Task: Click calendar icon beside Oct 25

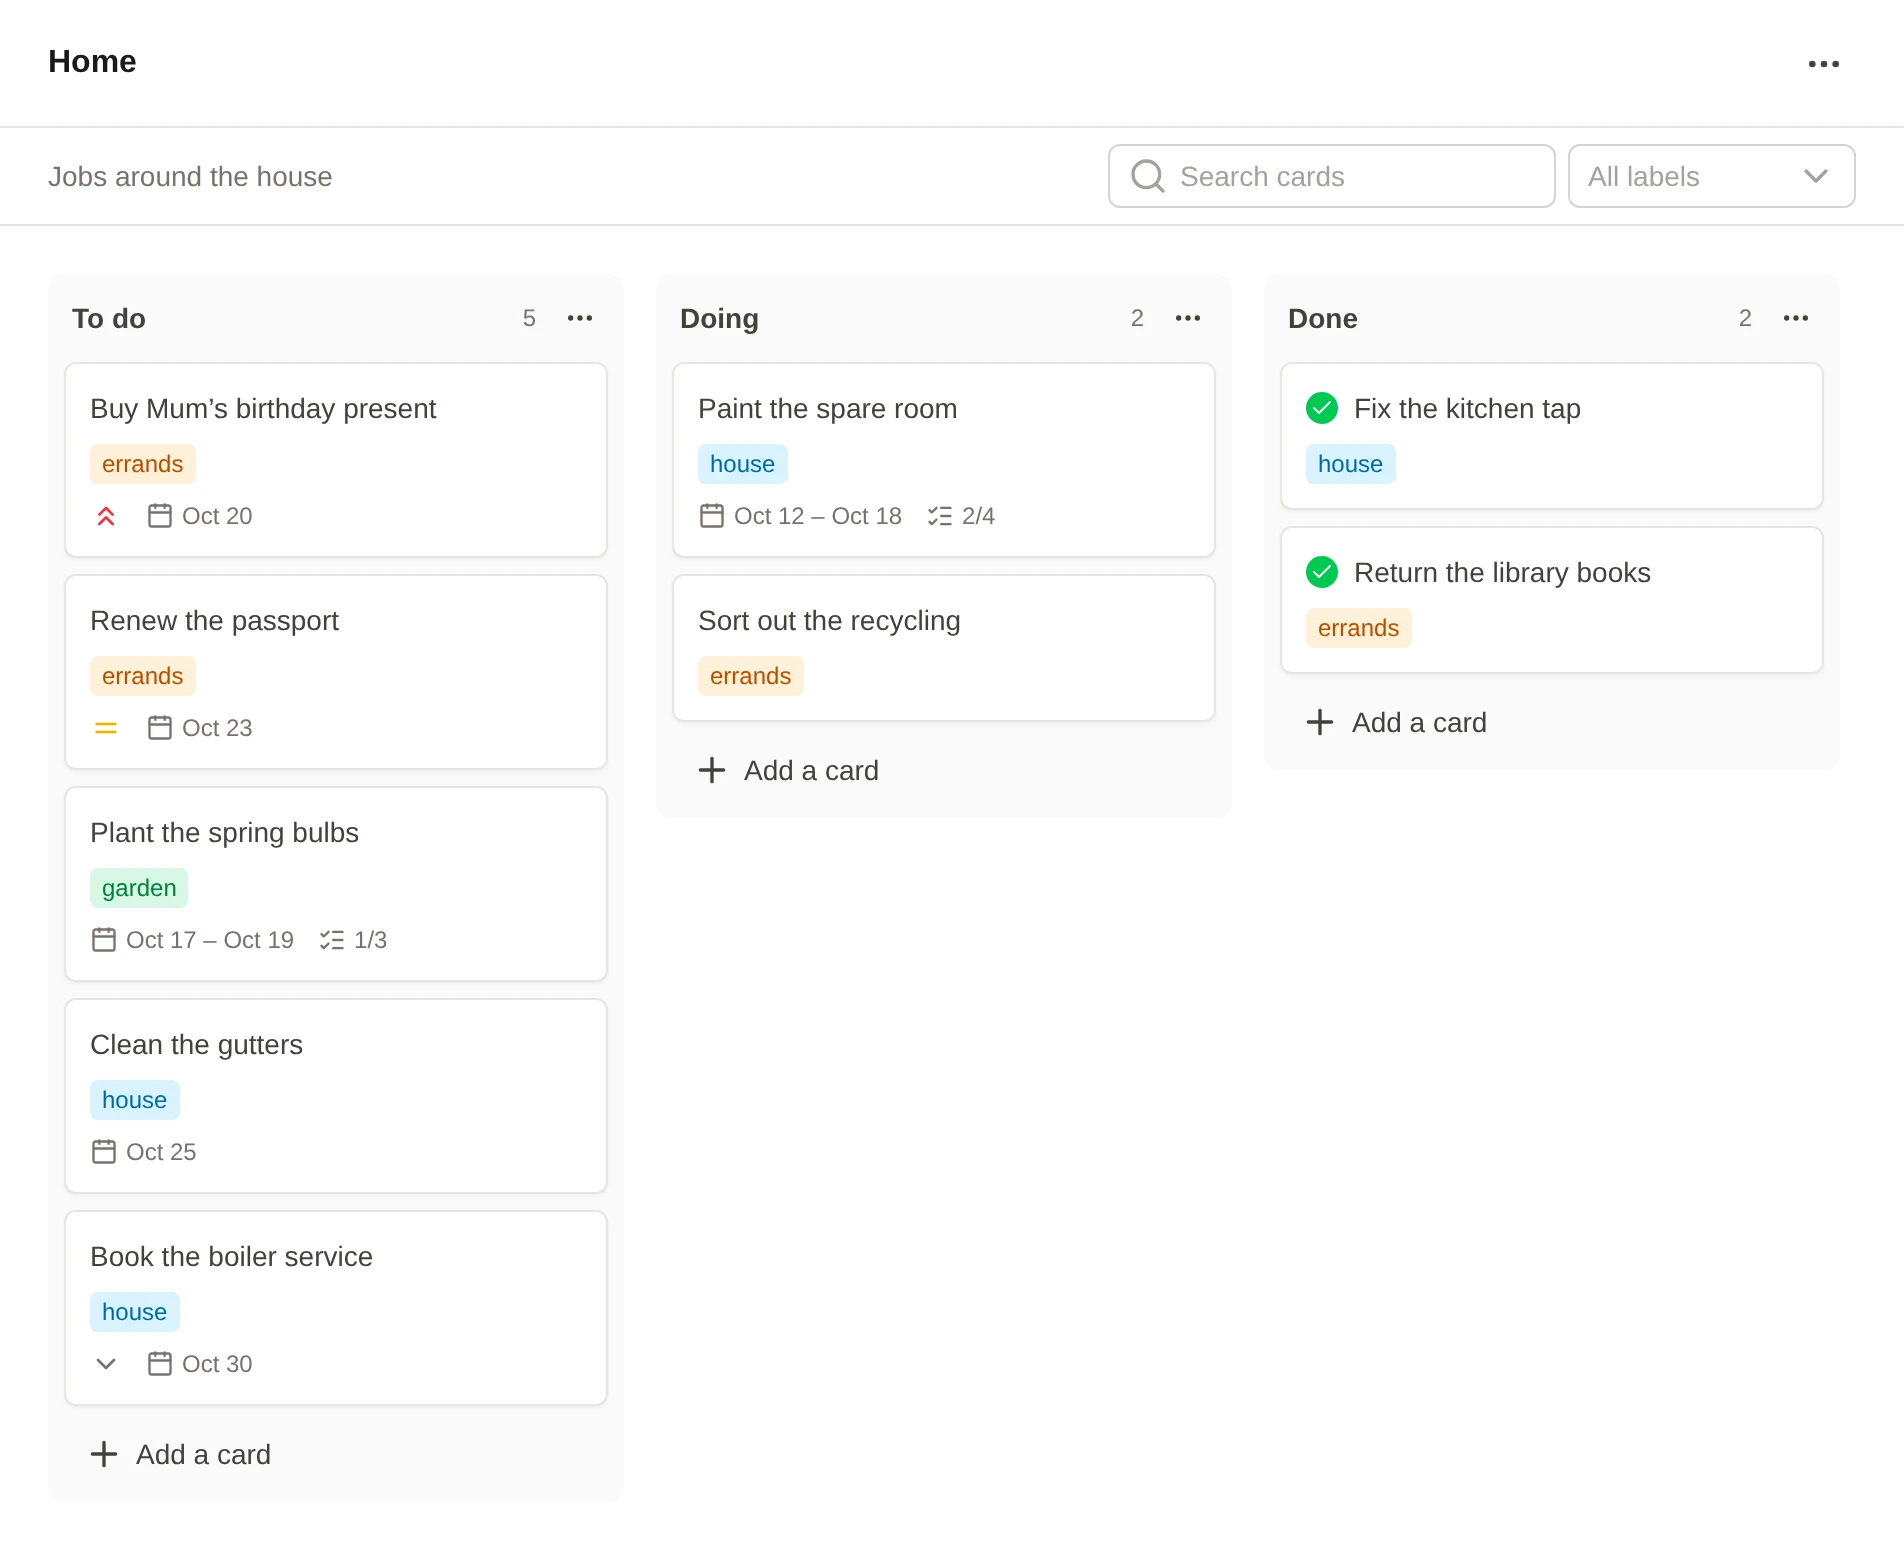Action: 104,1152
